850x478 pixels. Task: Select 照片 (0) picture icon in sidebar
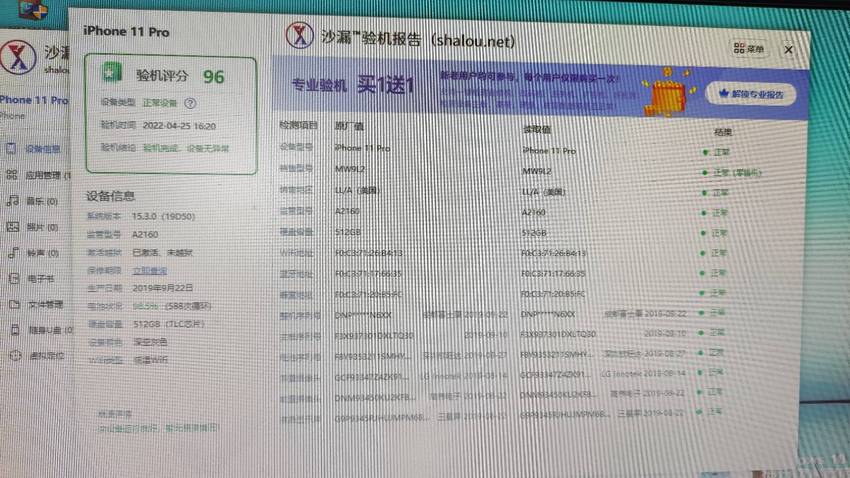[13, 227]
